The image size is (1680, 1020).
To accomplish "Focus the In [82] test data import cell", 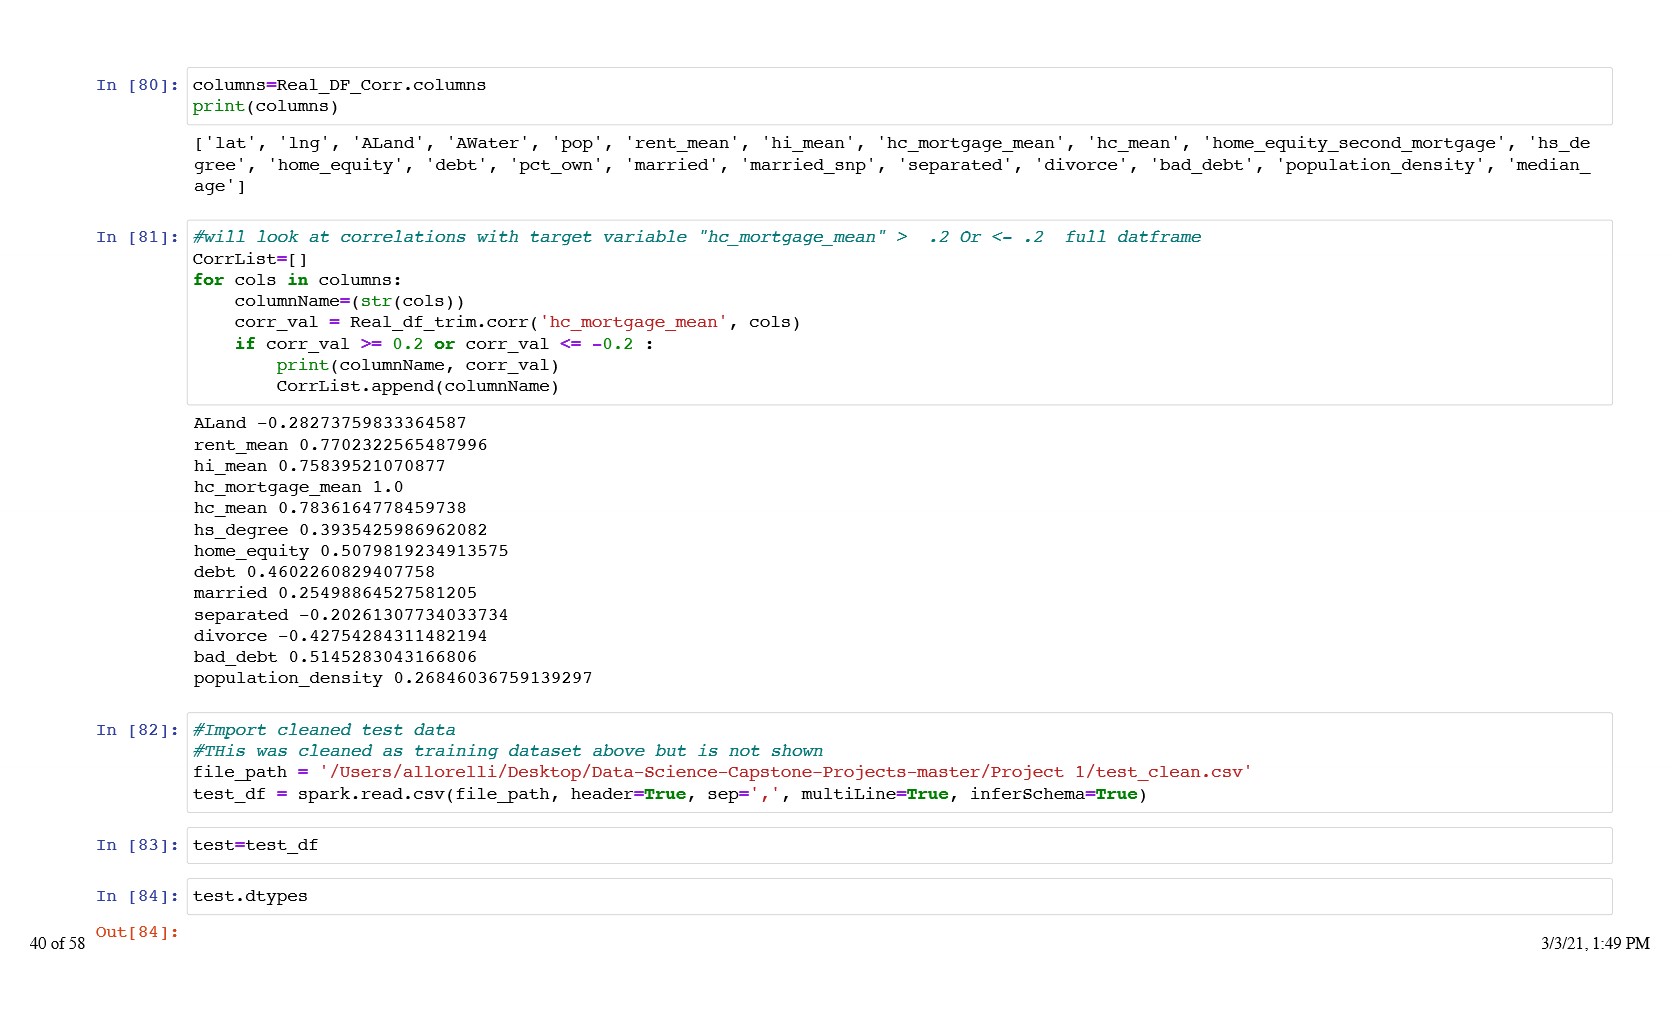I will point(898,762).
